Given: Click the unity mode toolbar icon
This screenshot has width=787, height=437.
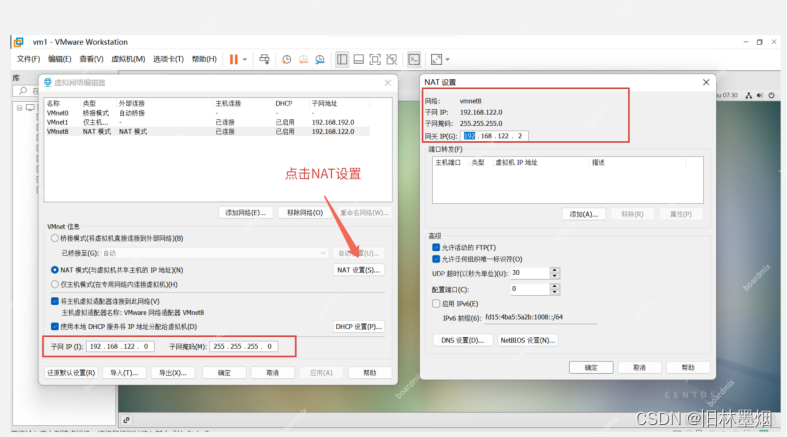Looking at the screenshot, I should (x=391, y=59).
